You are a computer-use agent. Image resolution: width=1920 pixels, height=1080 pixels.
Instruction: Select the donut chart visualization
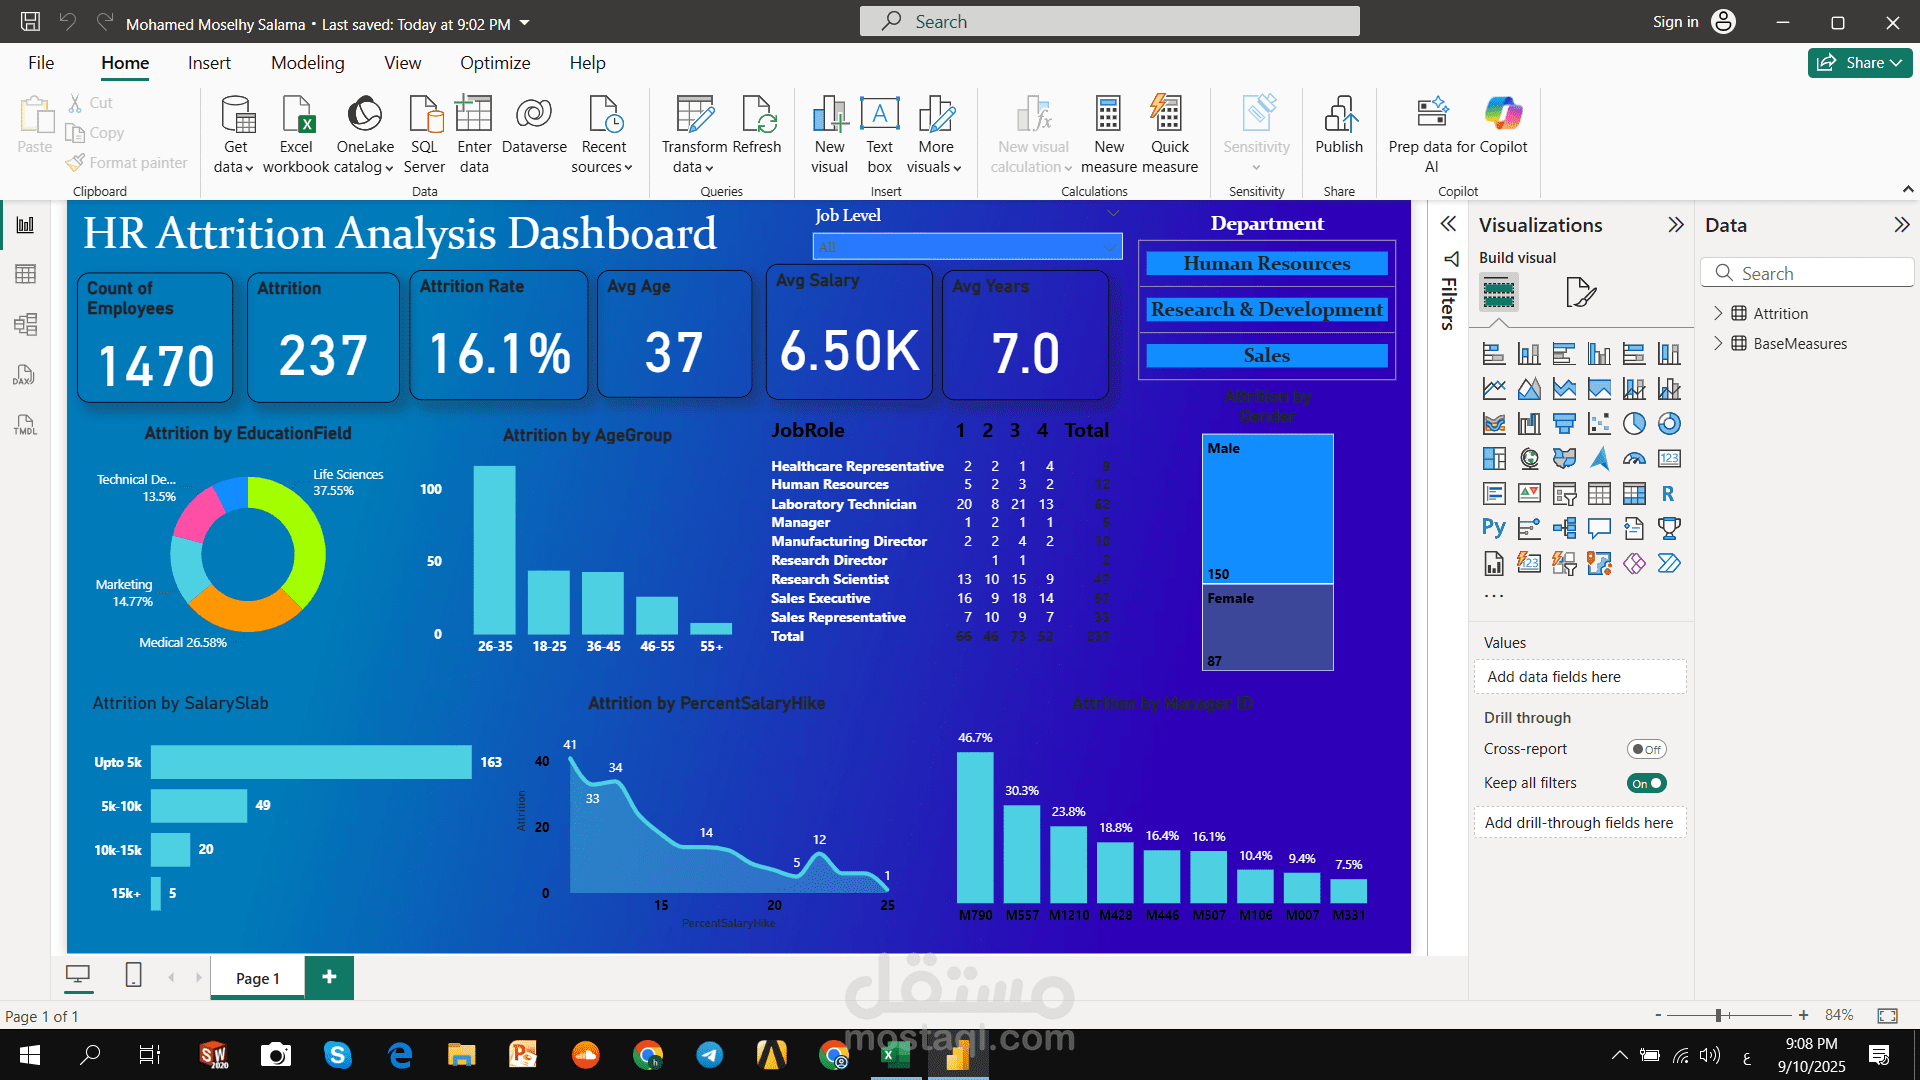coord(1670,423)
